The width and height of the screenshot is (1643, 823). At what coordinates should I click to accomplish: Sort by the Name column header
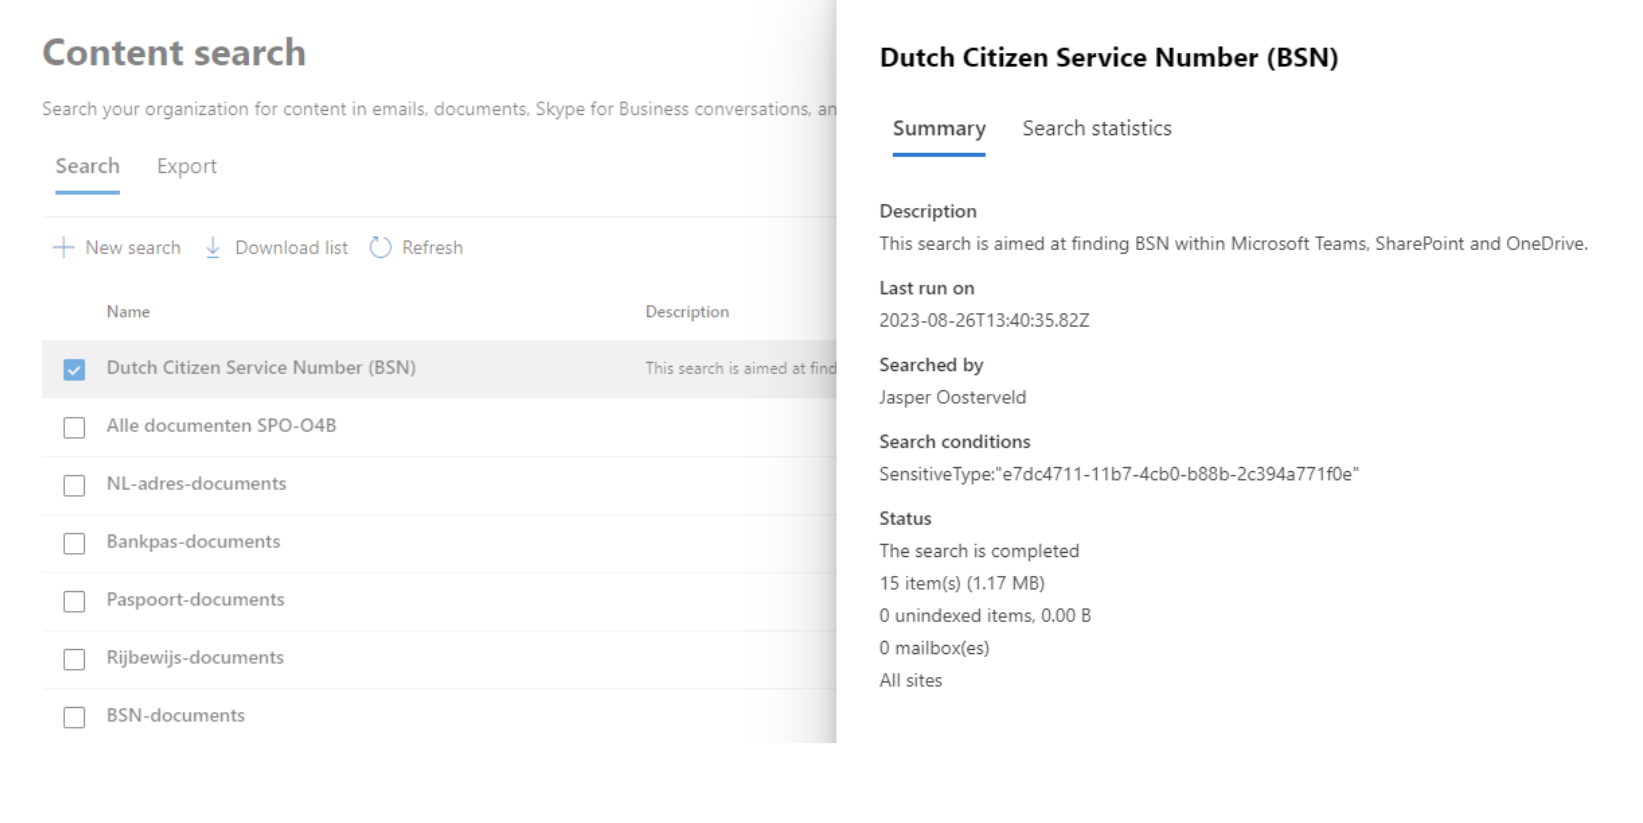[x=128, y=312]
